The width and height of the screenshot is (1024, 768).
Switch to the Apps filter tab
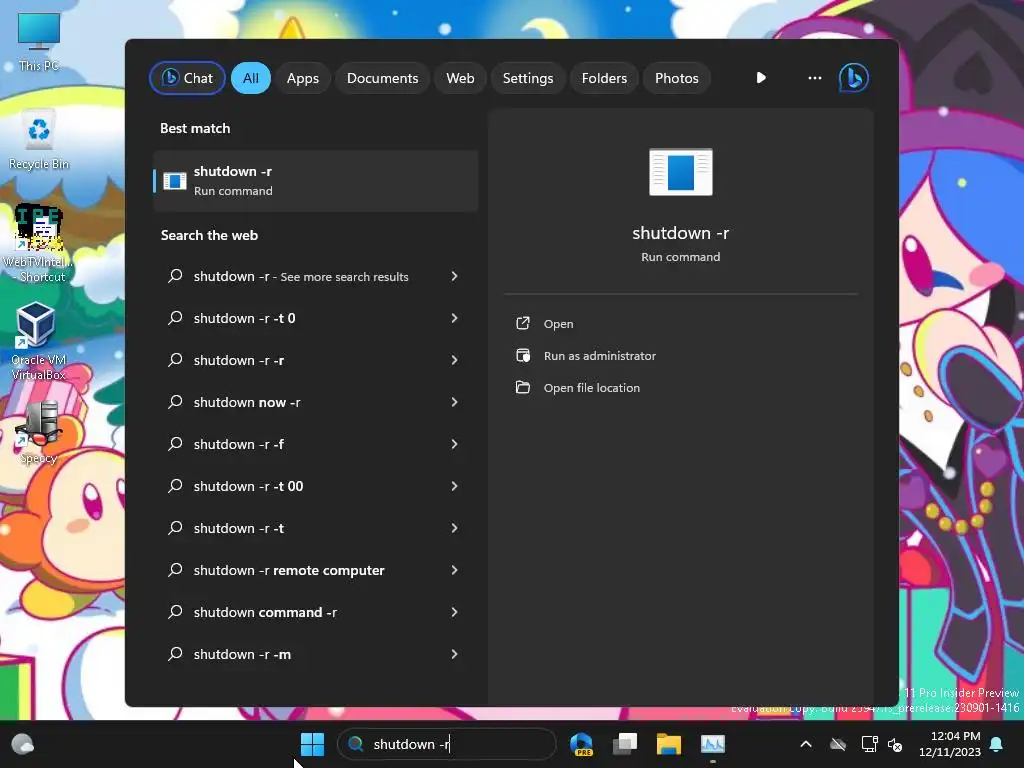click(x=302, y=78)
